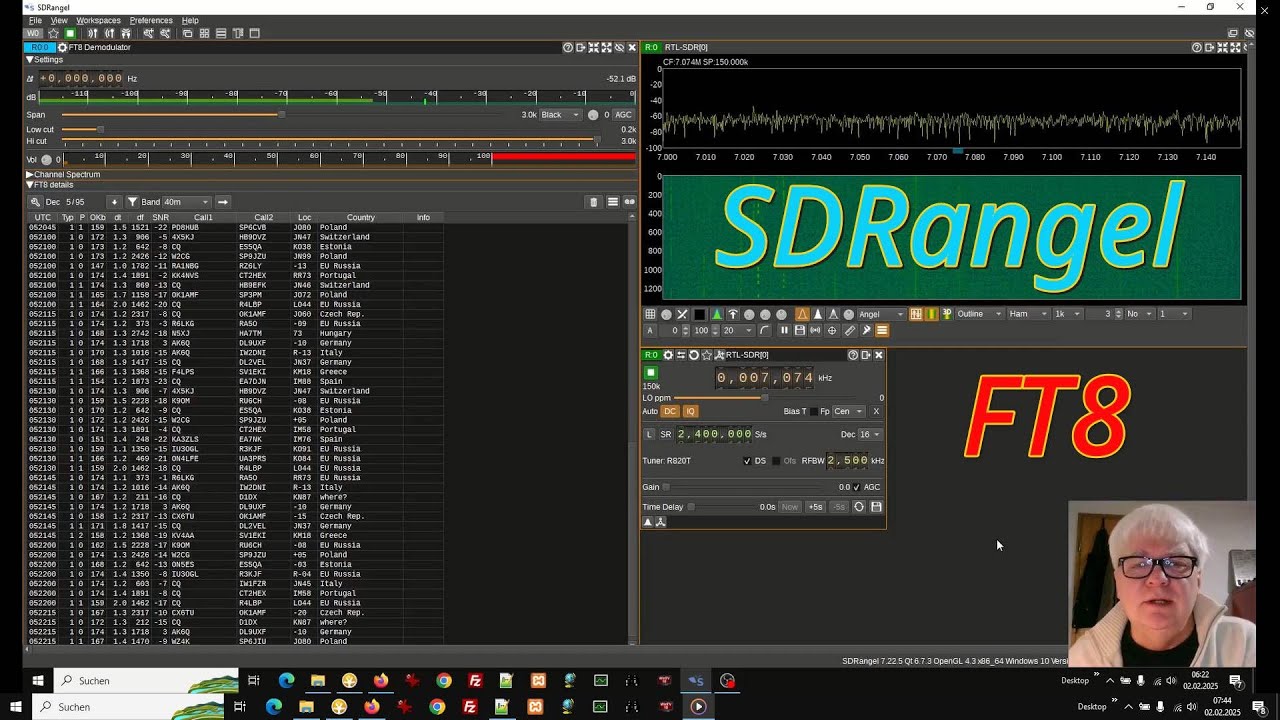This screenshot has height=720, width=1280.
Task: Toggle the Ofs offset tuning checkbox
Action: [x=776, y=461]
